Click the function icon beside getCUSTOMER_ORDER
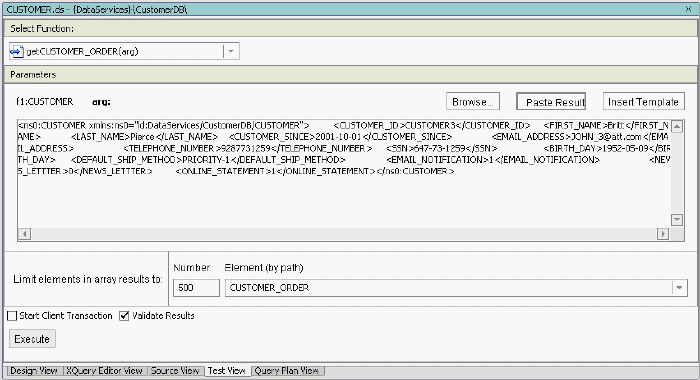 pos(17,51)
